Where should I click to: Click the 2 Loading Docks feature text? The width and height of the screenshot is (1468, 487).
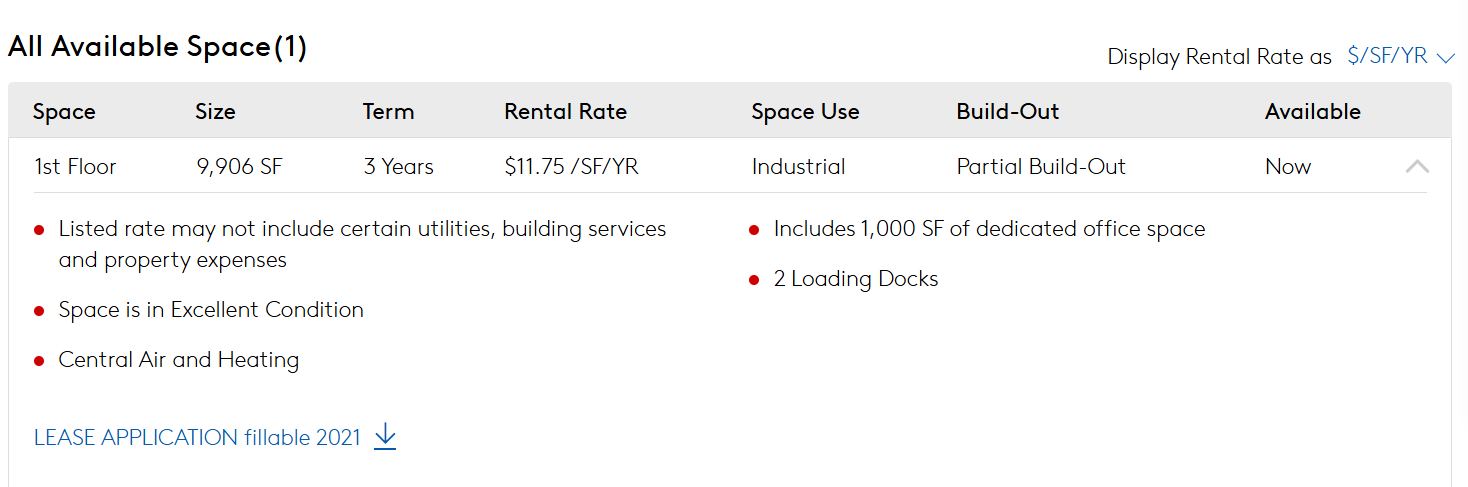click(856, 279)
